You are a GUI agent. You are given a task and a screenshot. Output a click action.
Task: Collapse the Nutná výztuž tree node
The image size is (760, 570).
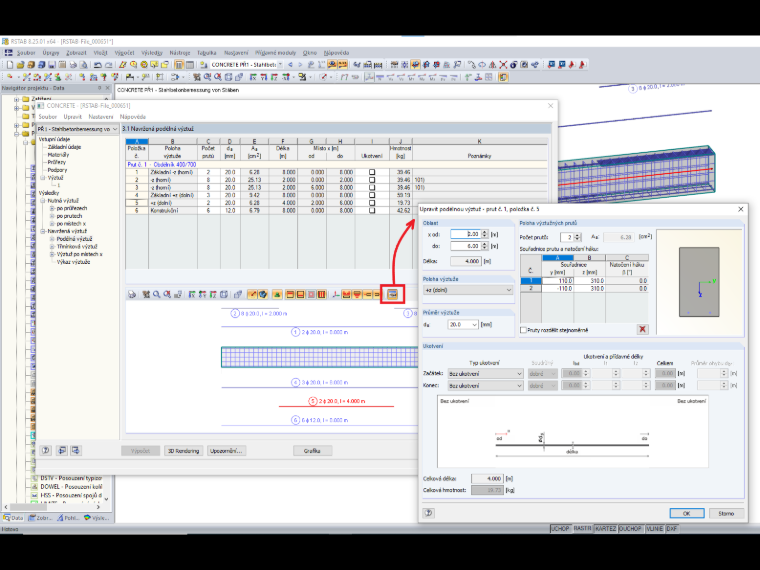click(x=43, y=201)
